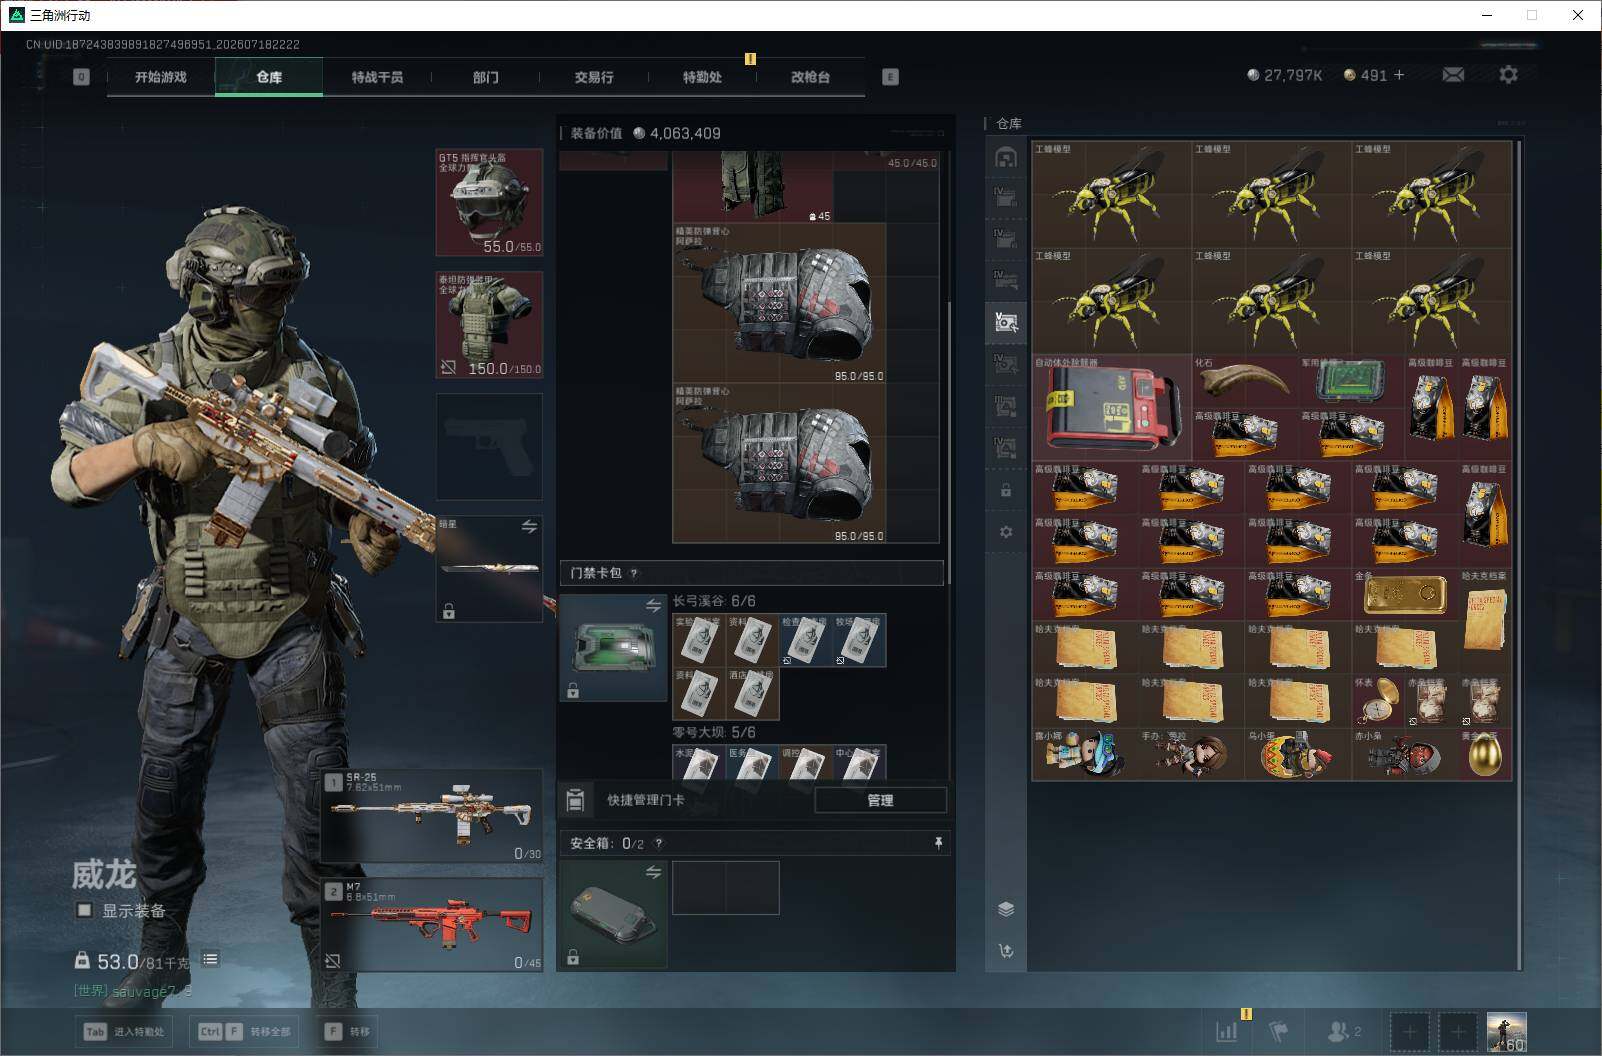Click the Q key icon left of tabs
Image resolution: width=1602 pixels, height=1056 pixels.
click(x=81, y=77)
